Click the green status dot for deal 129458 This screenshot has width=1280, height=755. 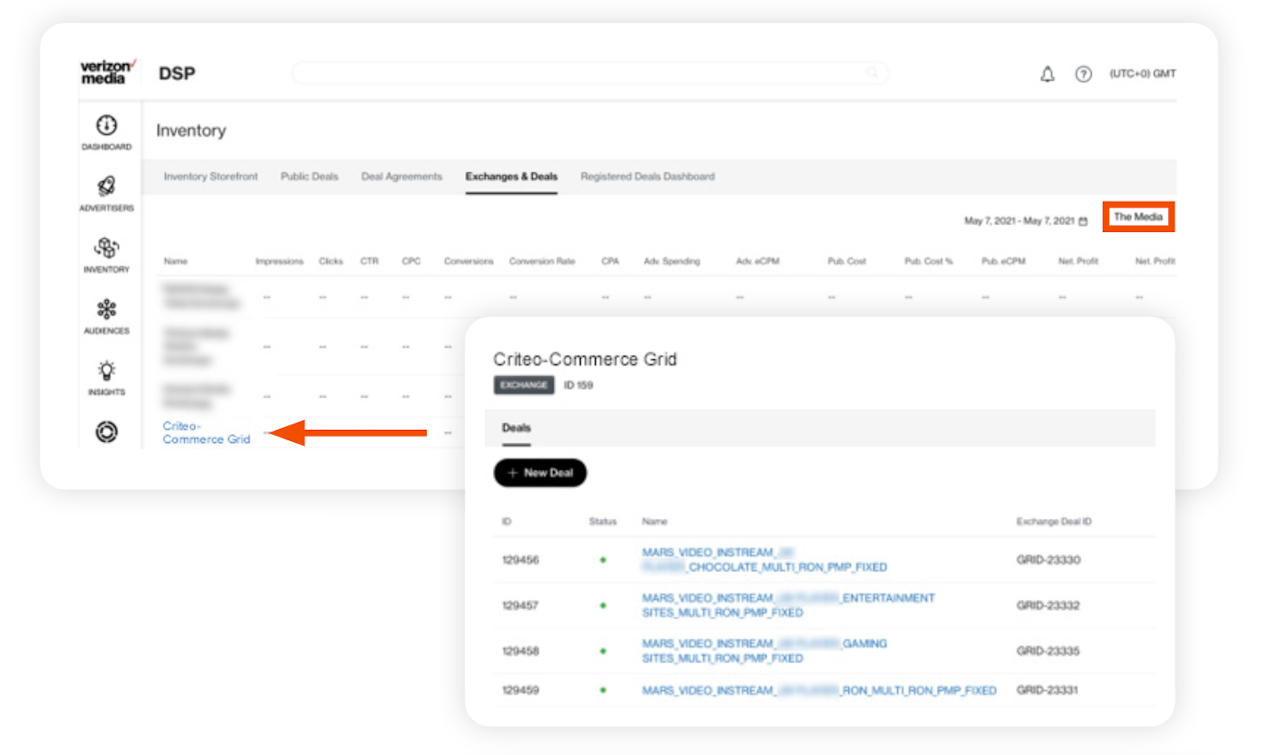[603, 651]
